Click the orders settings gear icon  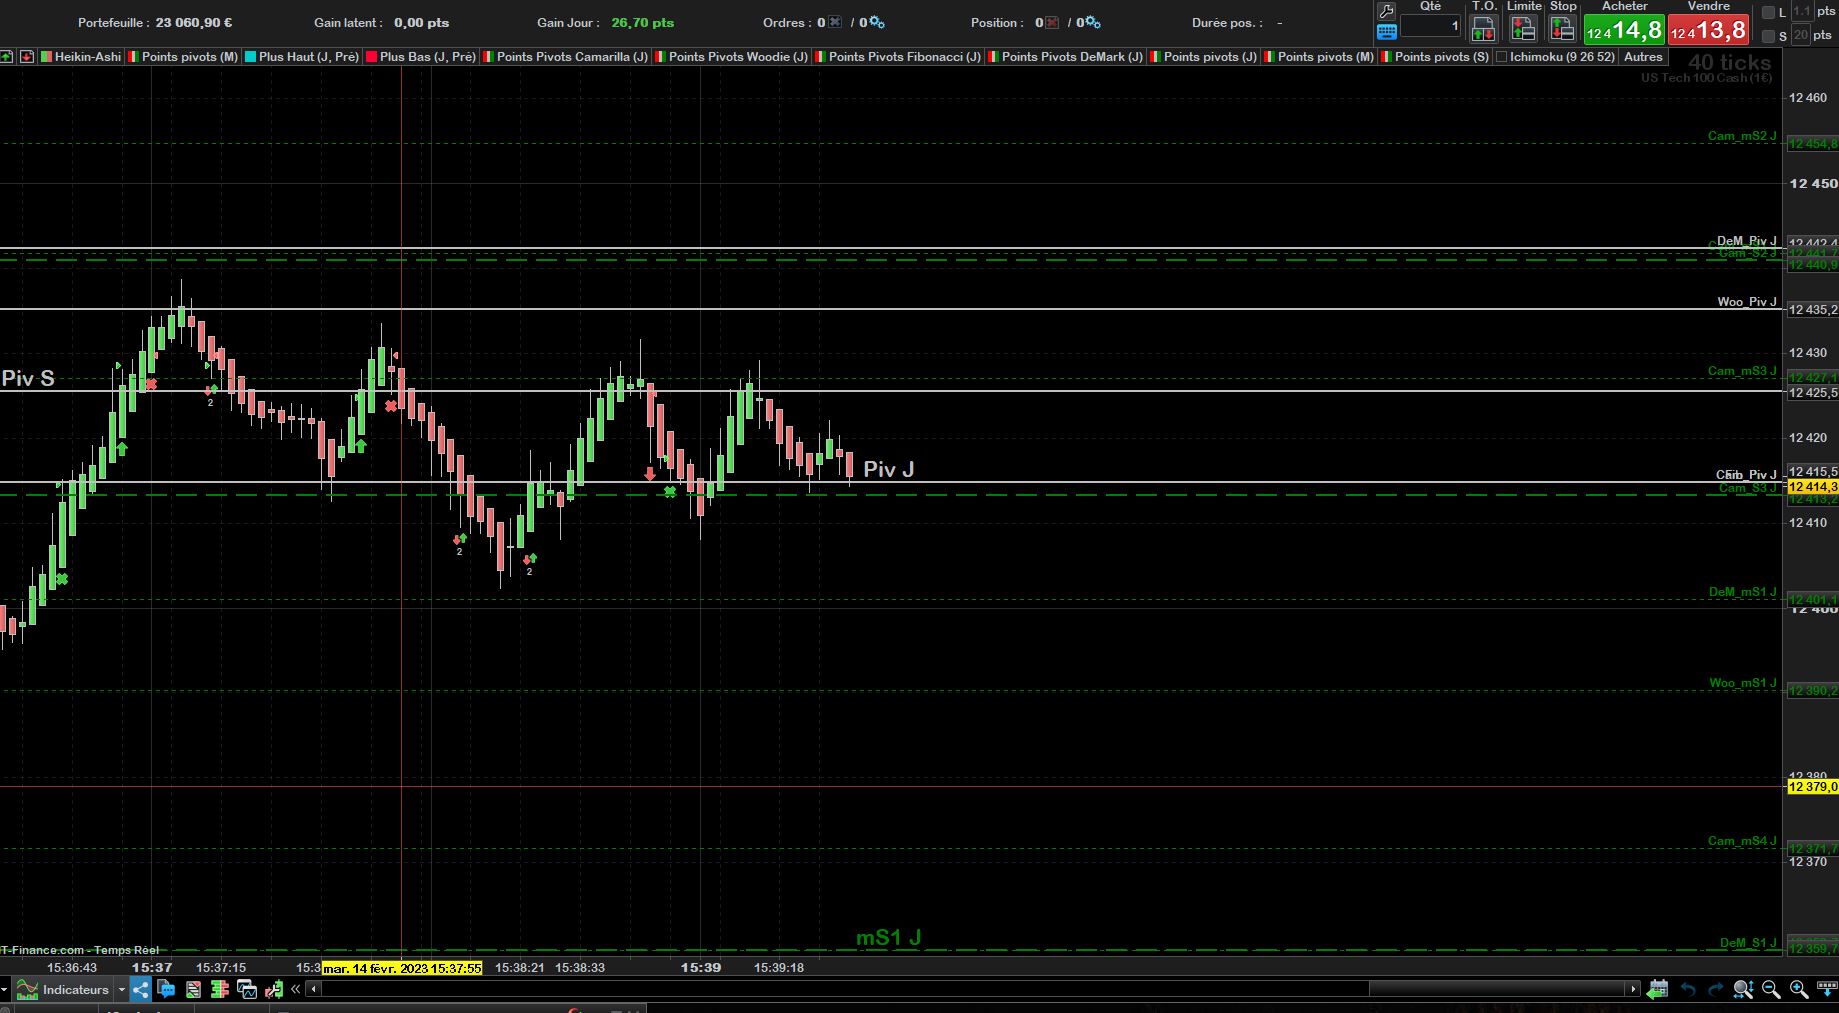coord(875,23)
